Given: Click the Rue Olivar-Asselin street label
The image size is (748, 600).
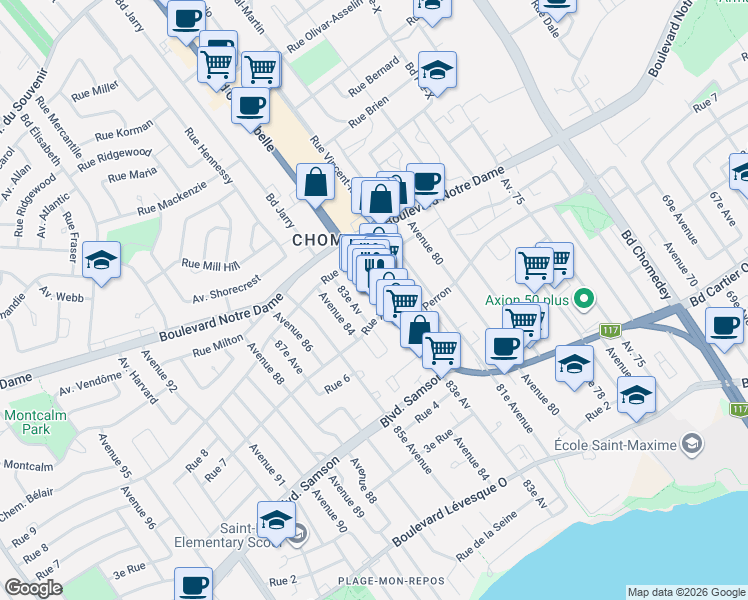Looking at the screenshot, I should pyautogui.click(x=325, y=27).
